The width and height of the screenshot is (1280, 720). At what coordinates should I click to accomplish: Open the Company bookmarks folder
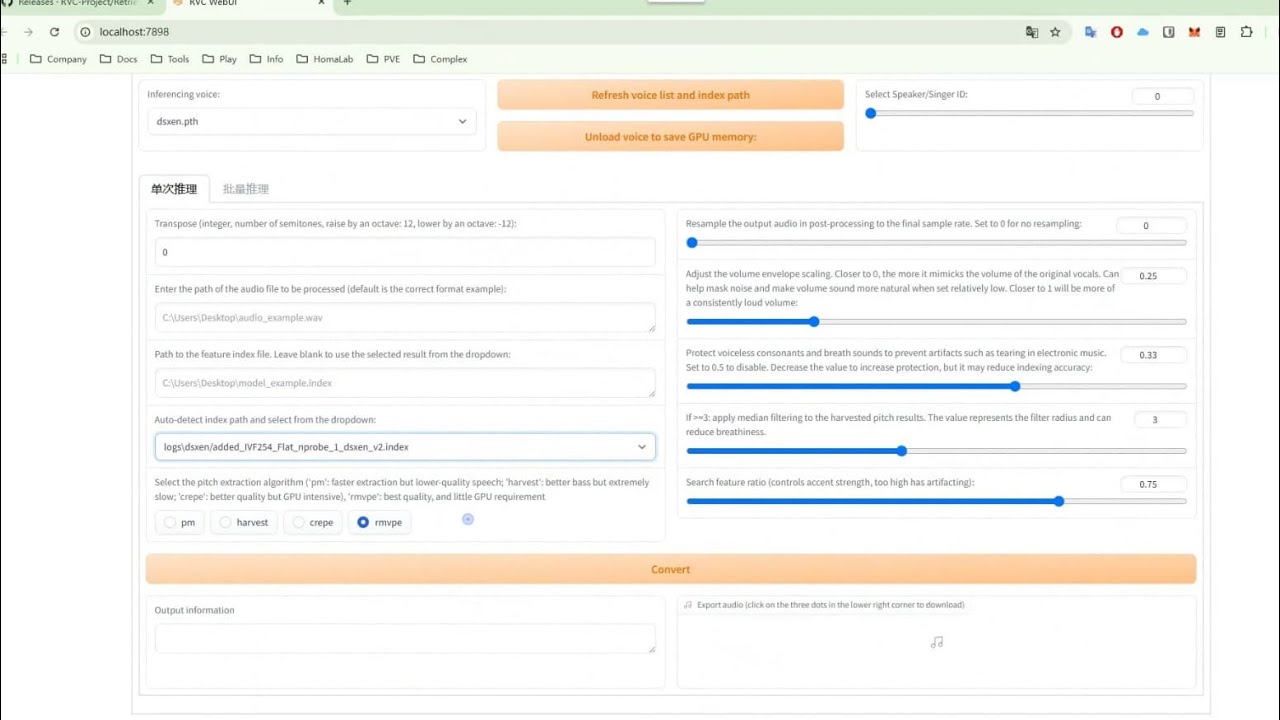pos(58,59)
